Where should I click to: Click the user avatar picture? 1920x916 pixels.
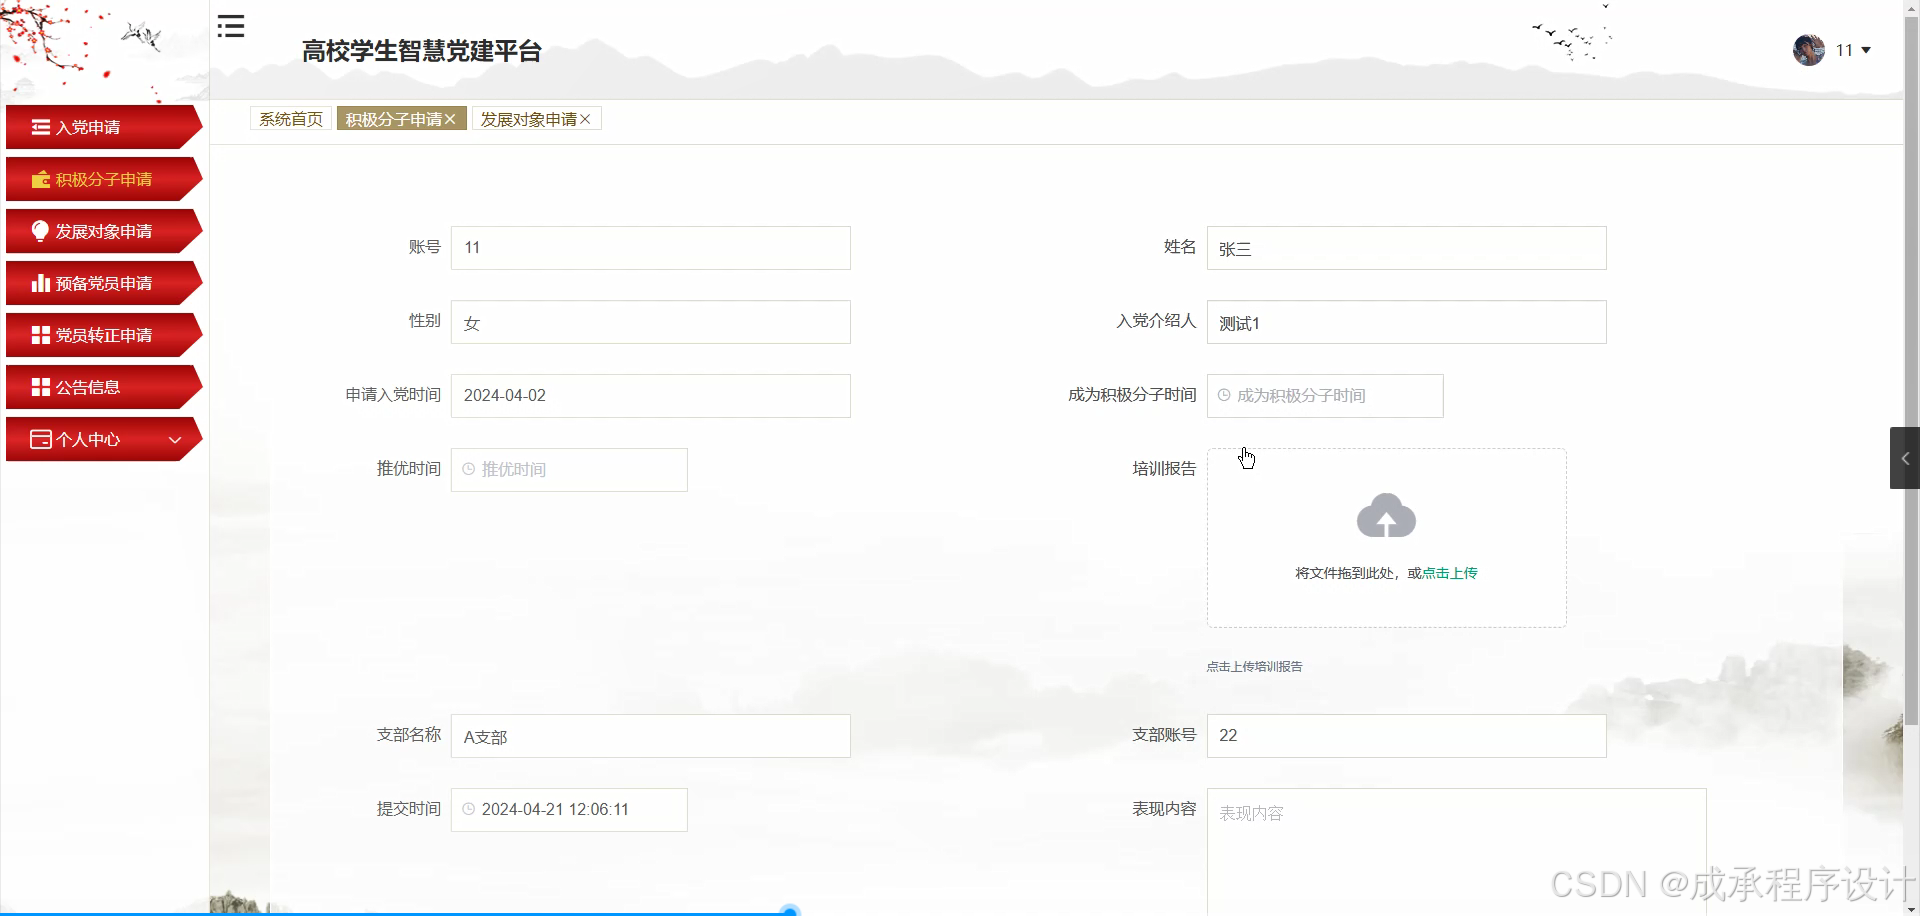pos(1808,50)
